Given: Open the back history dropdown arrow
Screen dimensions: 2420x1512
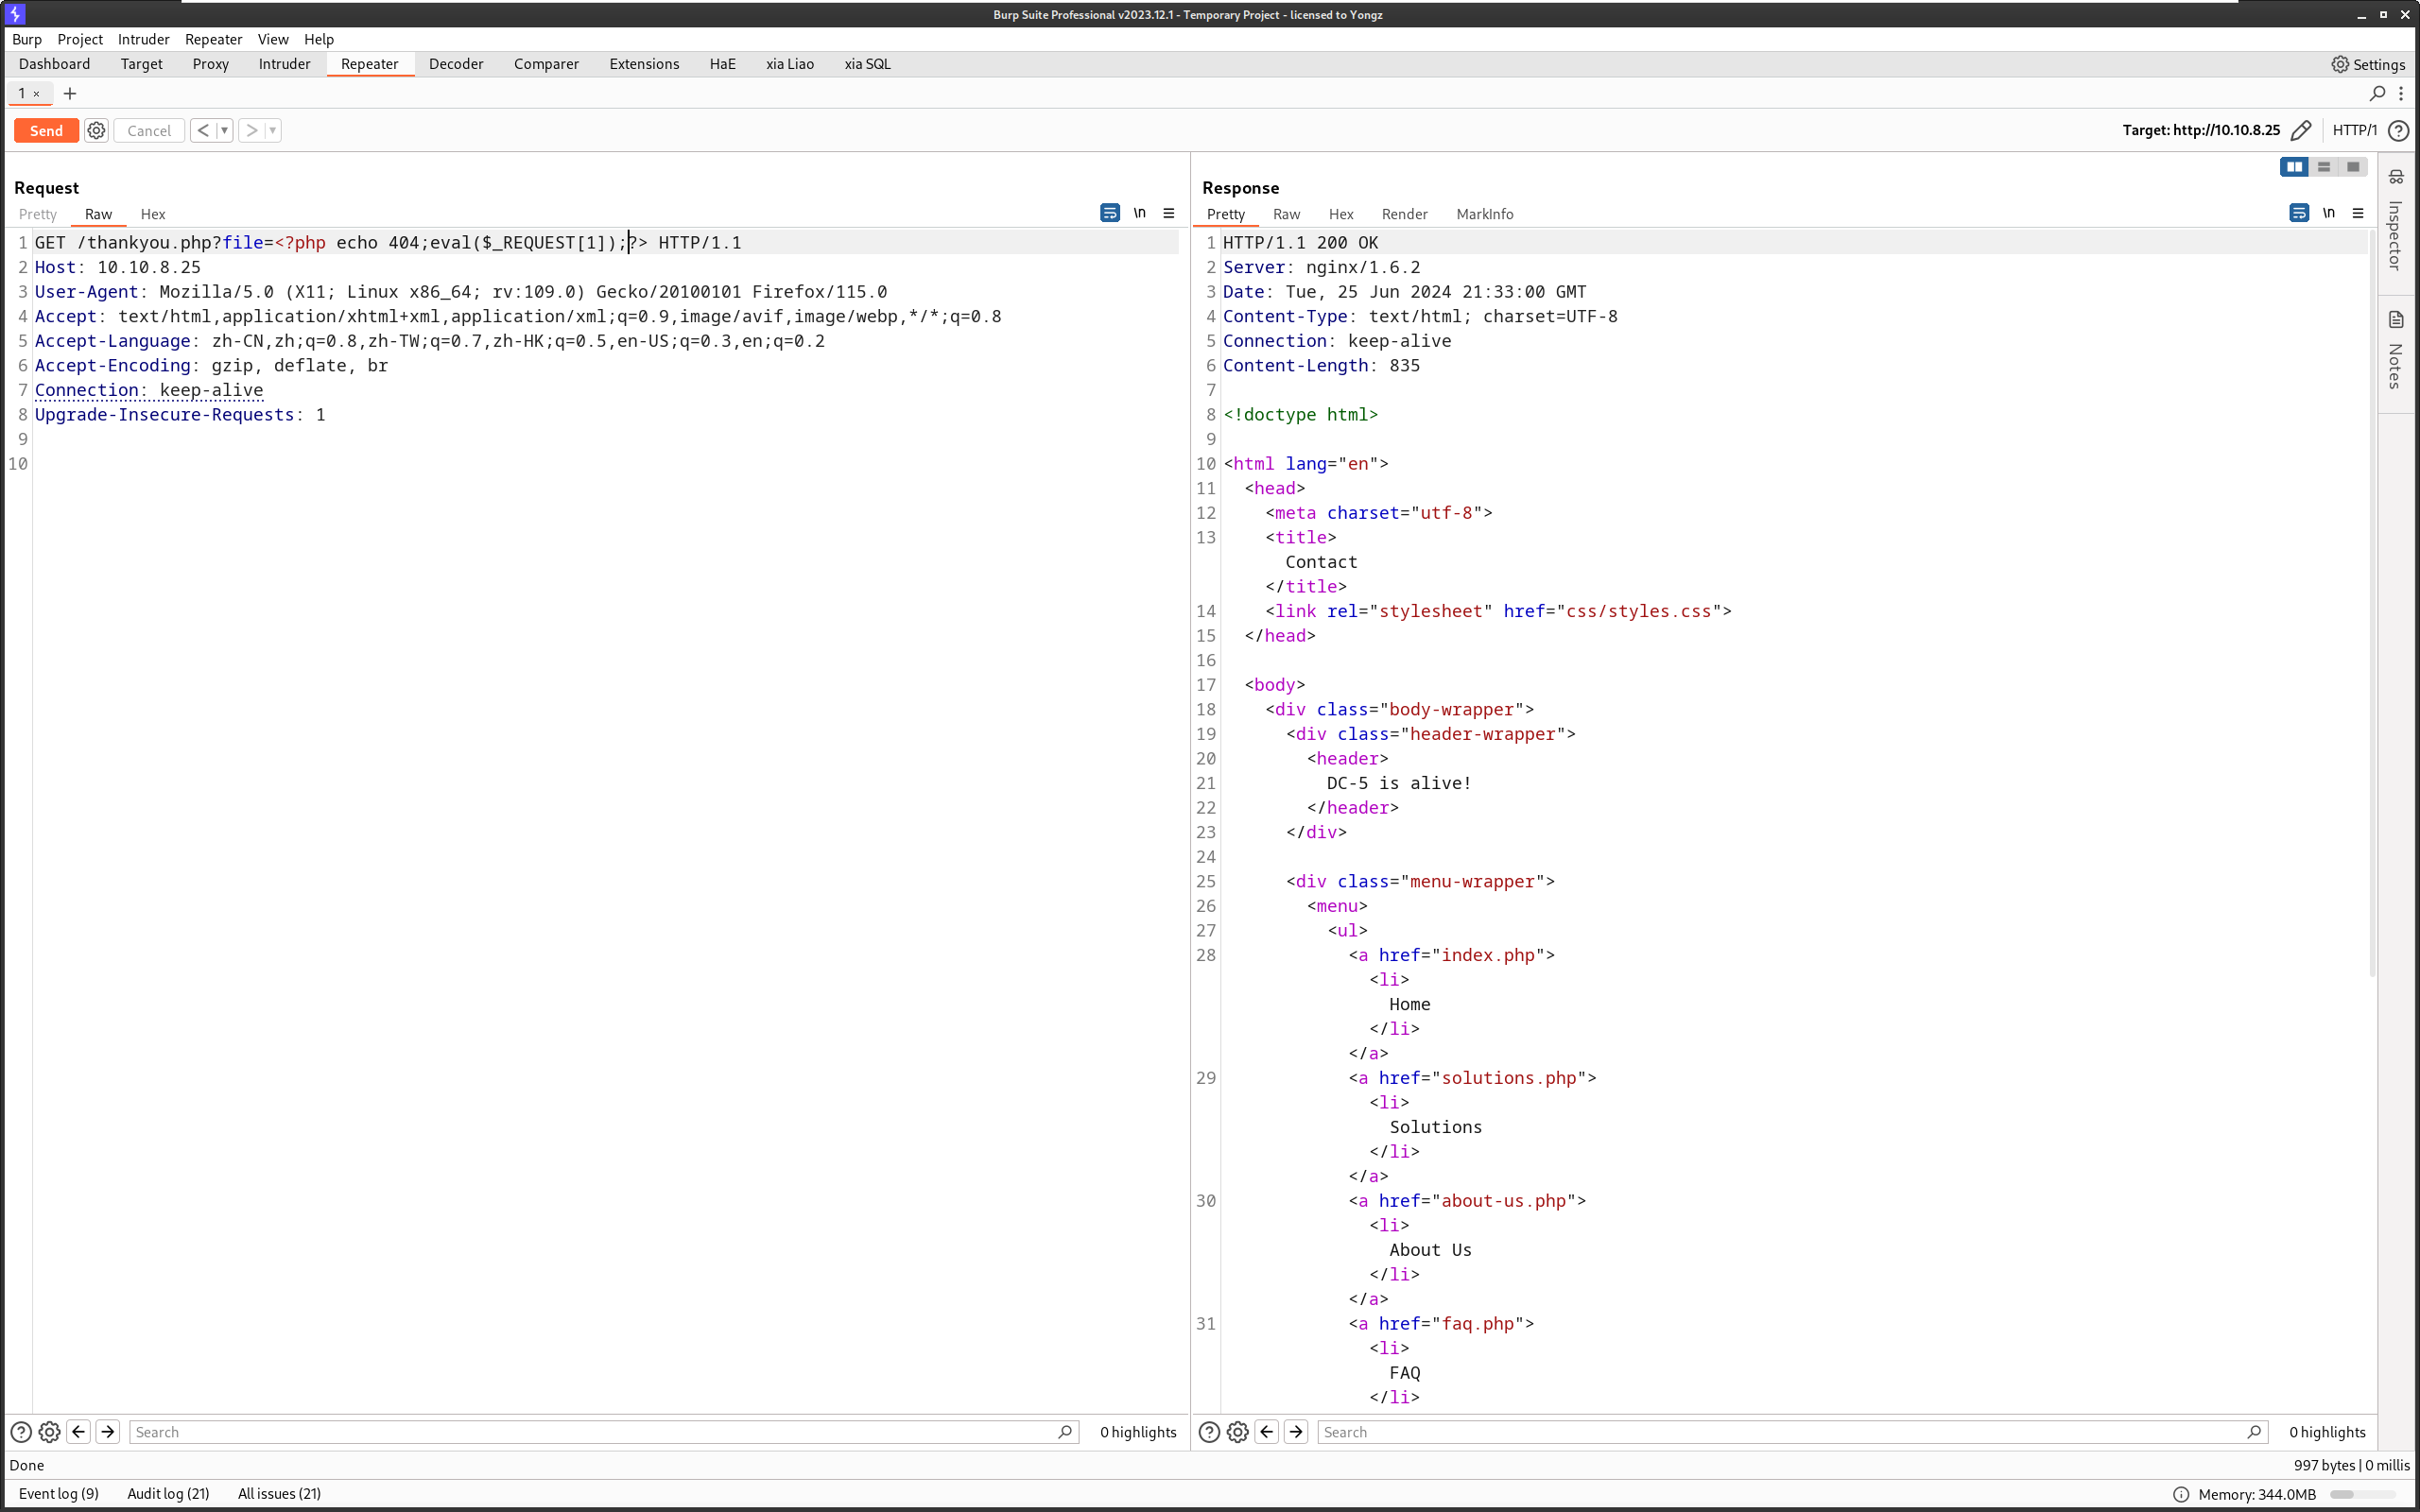Looking at the screenshot, I should point(224,131).
